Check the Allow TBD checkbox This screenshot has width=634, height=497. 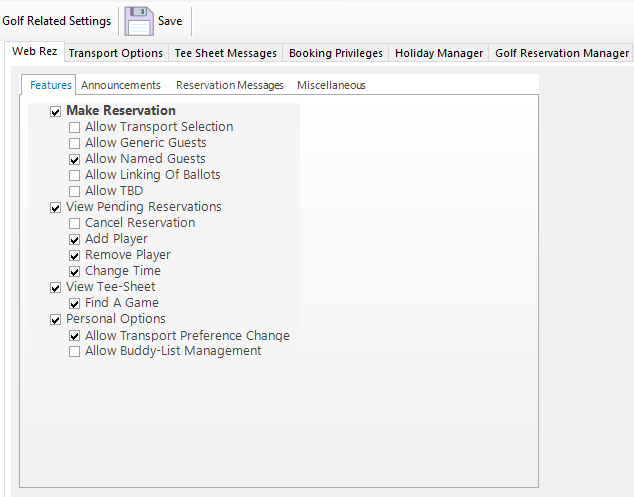[75, 191]
